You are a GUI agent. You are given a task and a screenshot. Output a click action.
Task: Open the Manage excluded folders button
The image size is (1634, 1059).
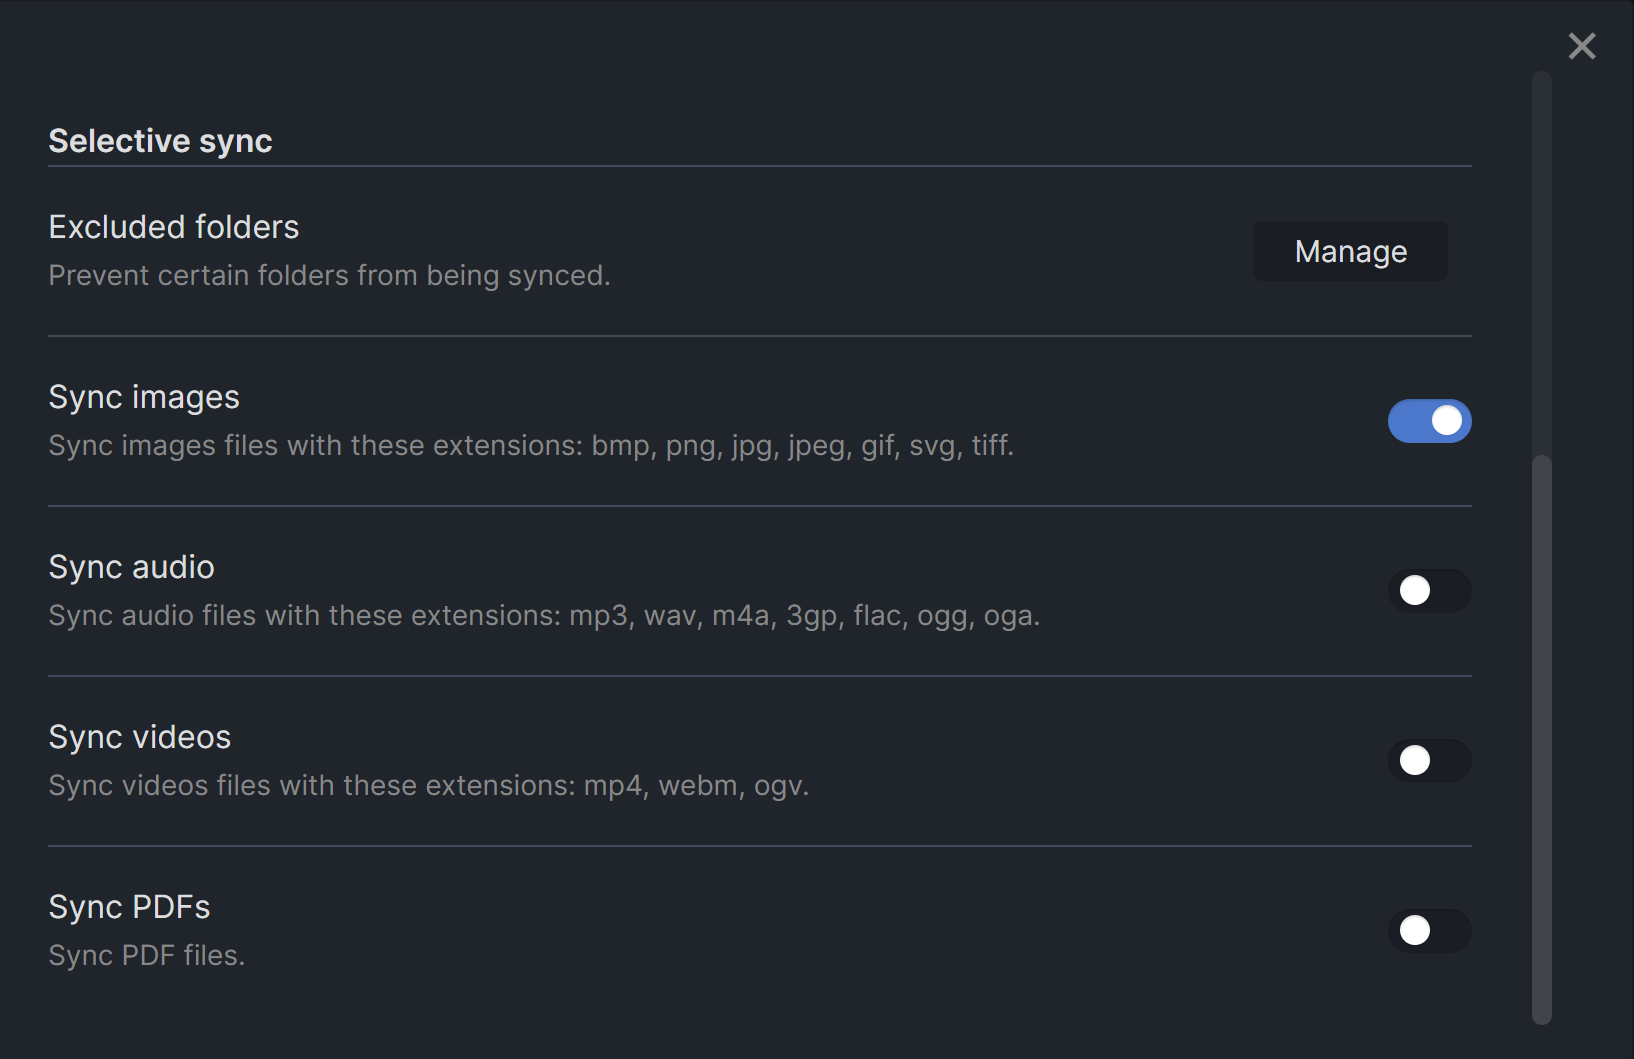[1350, 251]
